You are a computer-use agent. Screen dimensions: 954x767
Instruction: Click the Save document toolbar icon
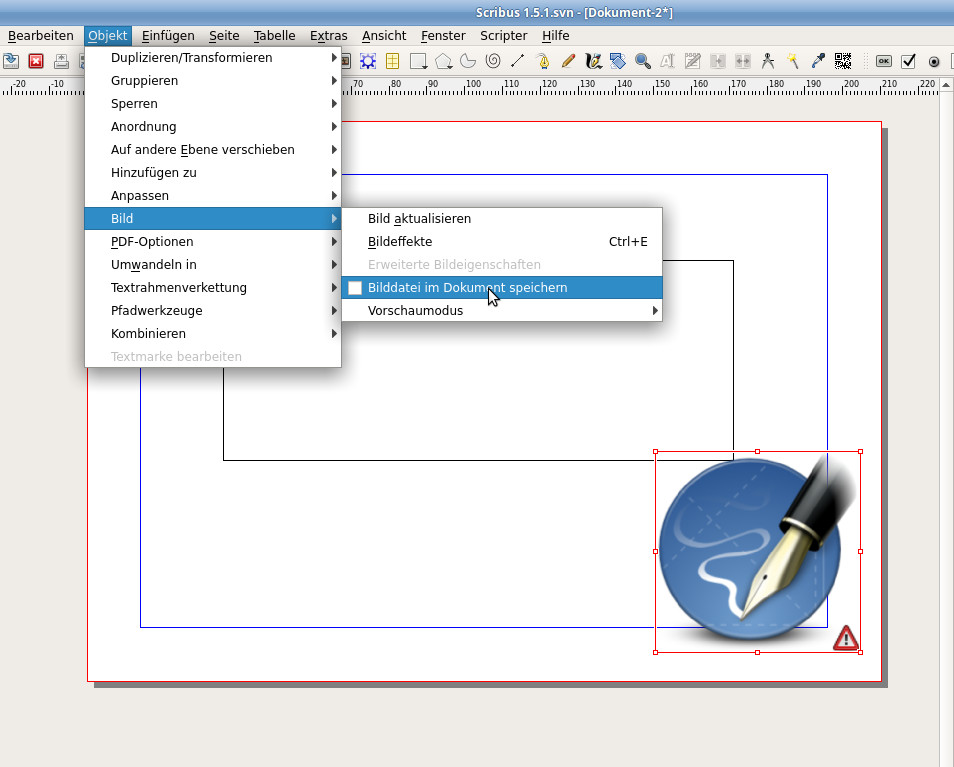pos(11,61)
